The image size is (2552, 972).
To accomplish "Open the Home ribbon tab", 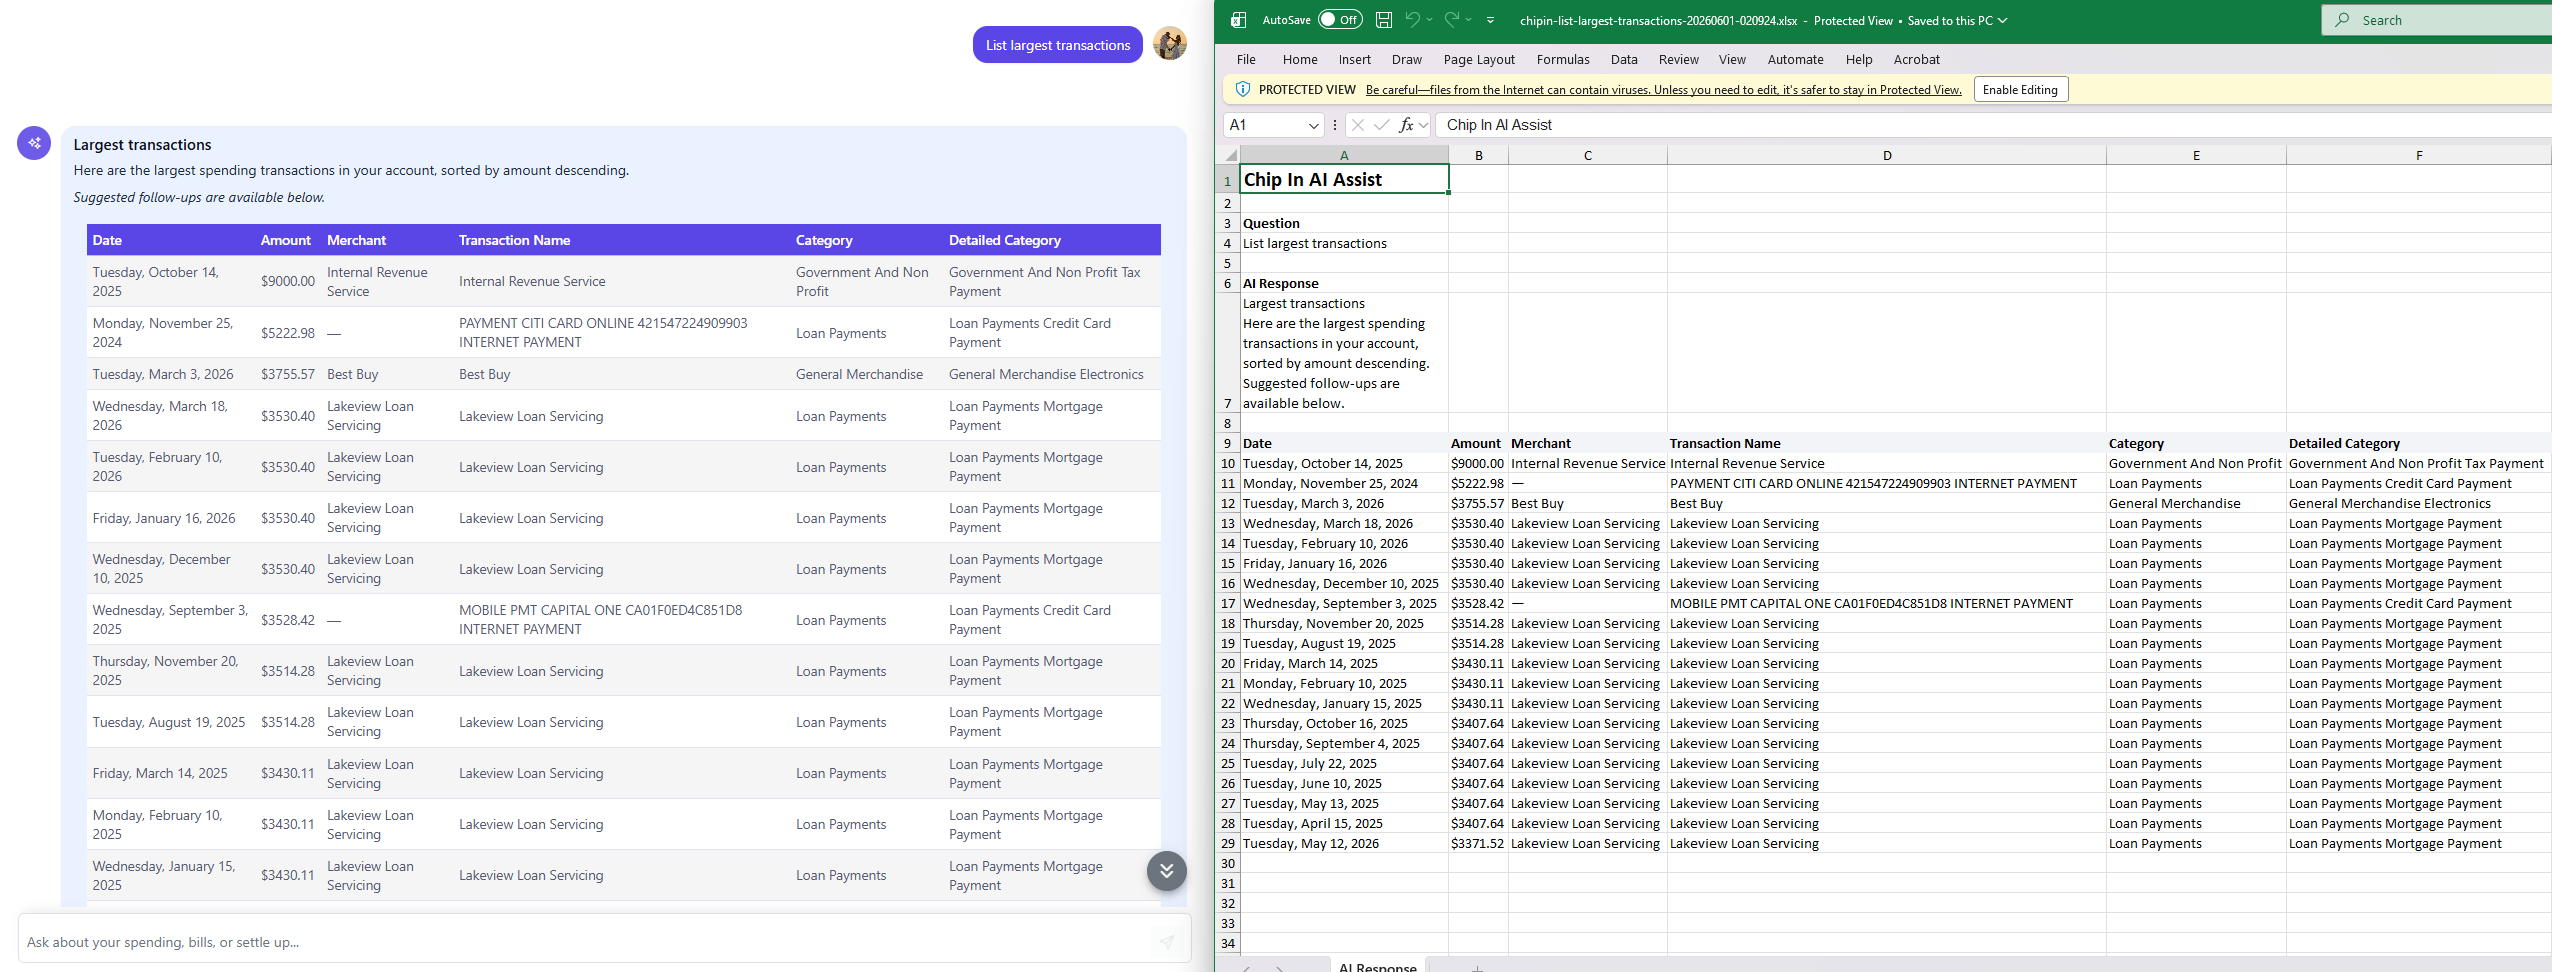I will pyautogui.click(x=1300, y=59).
